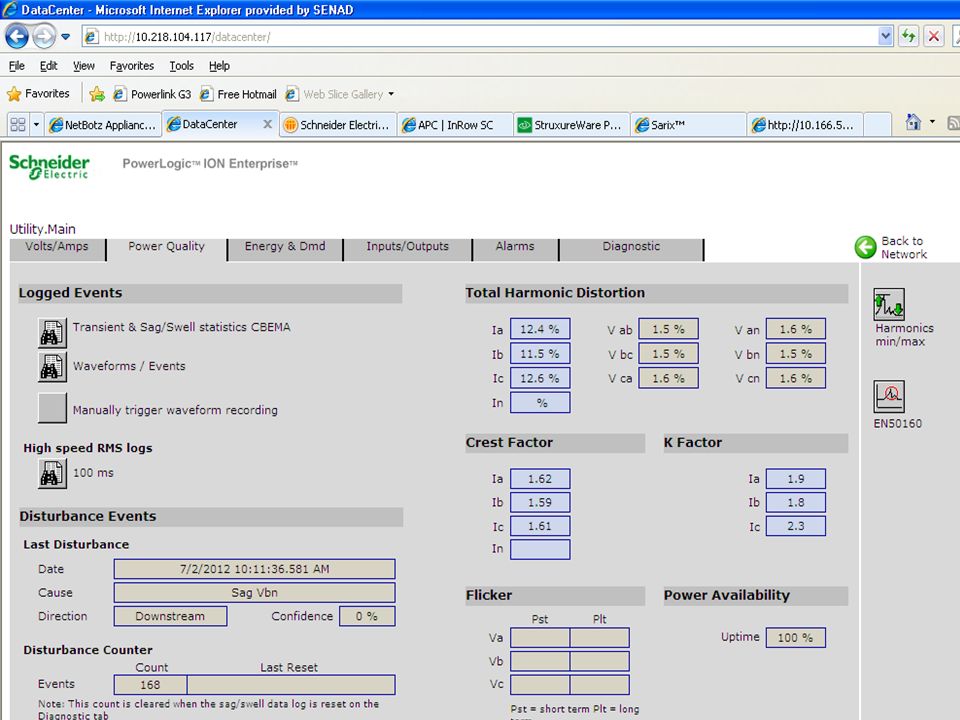This screenshot has width=960, height=720.
Task: Close the DataCenter browser tab
Action: click(x=268, y=124)
